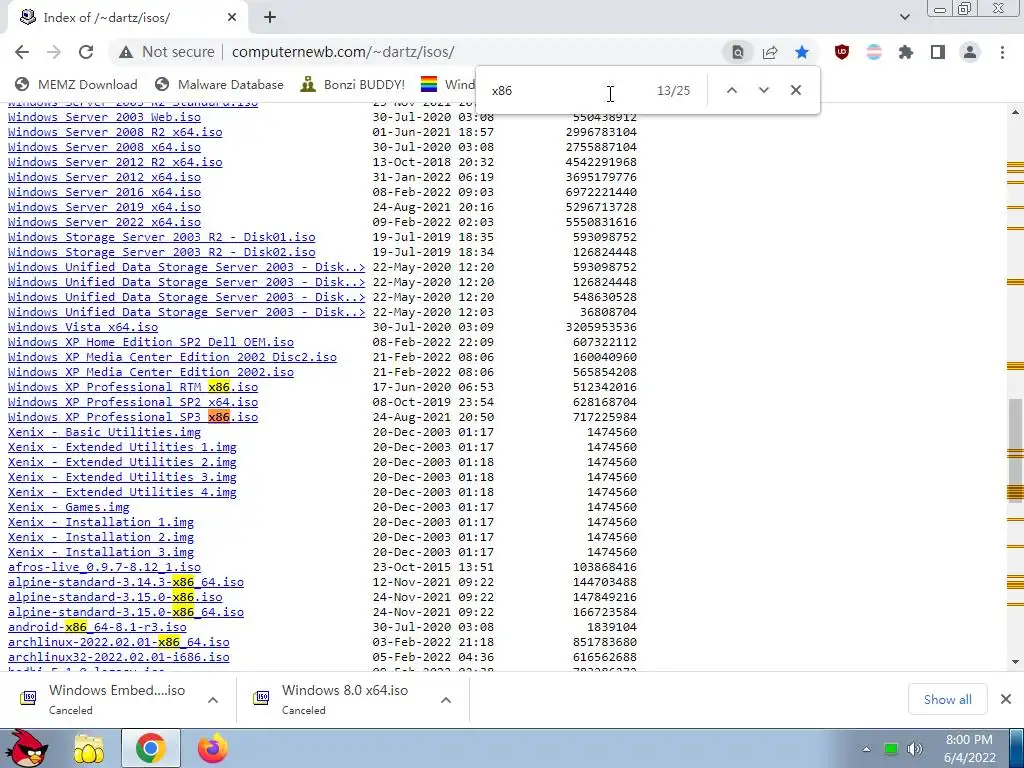Click Windows Storage Server 2003 R2 - Disk01.iso
The image size is (1024, 768).
161,237
